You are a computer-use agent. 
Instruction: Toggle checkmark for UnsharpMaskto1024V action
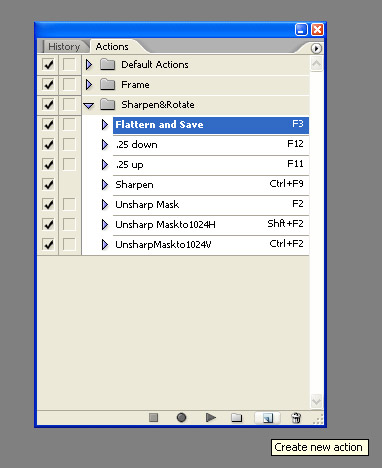point(48,244)
